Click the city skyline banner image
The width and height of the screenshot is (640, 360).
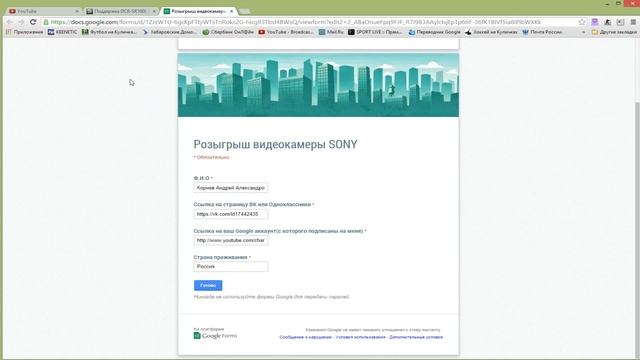[x=318, y=85]
